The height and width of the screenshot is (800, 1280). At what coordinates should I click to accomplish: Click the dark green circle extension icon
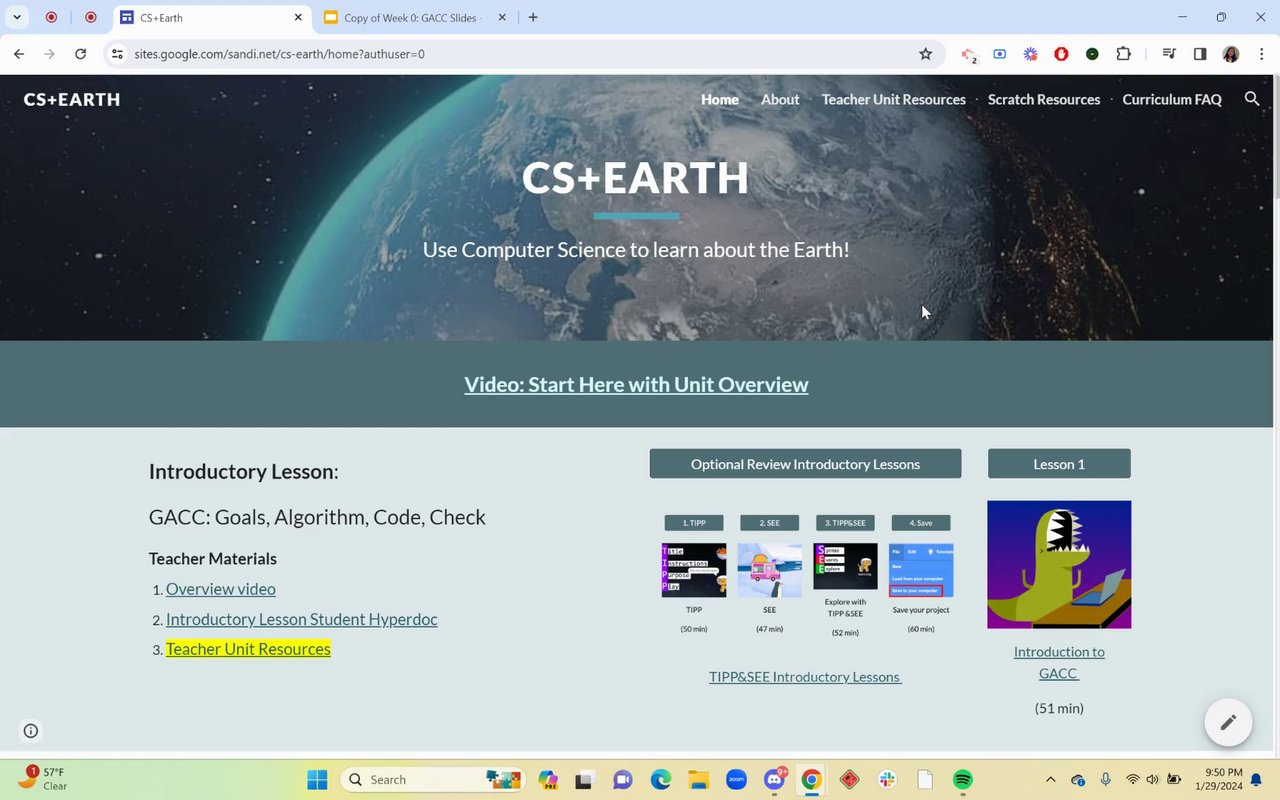coord(1092,54)
